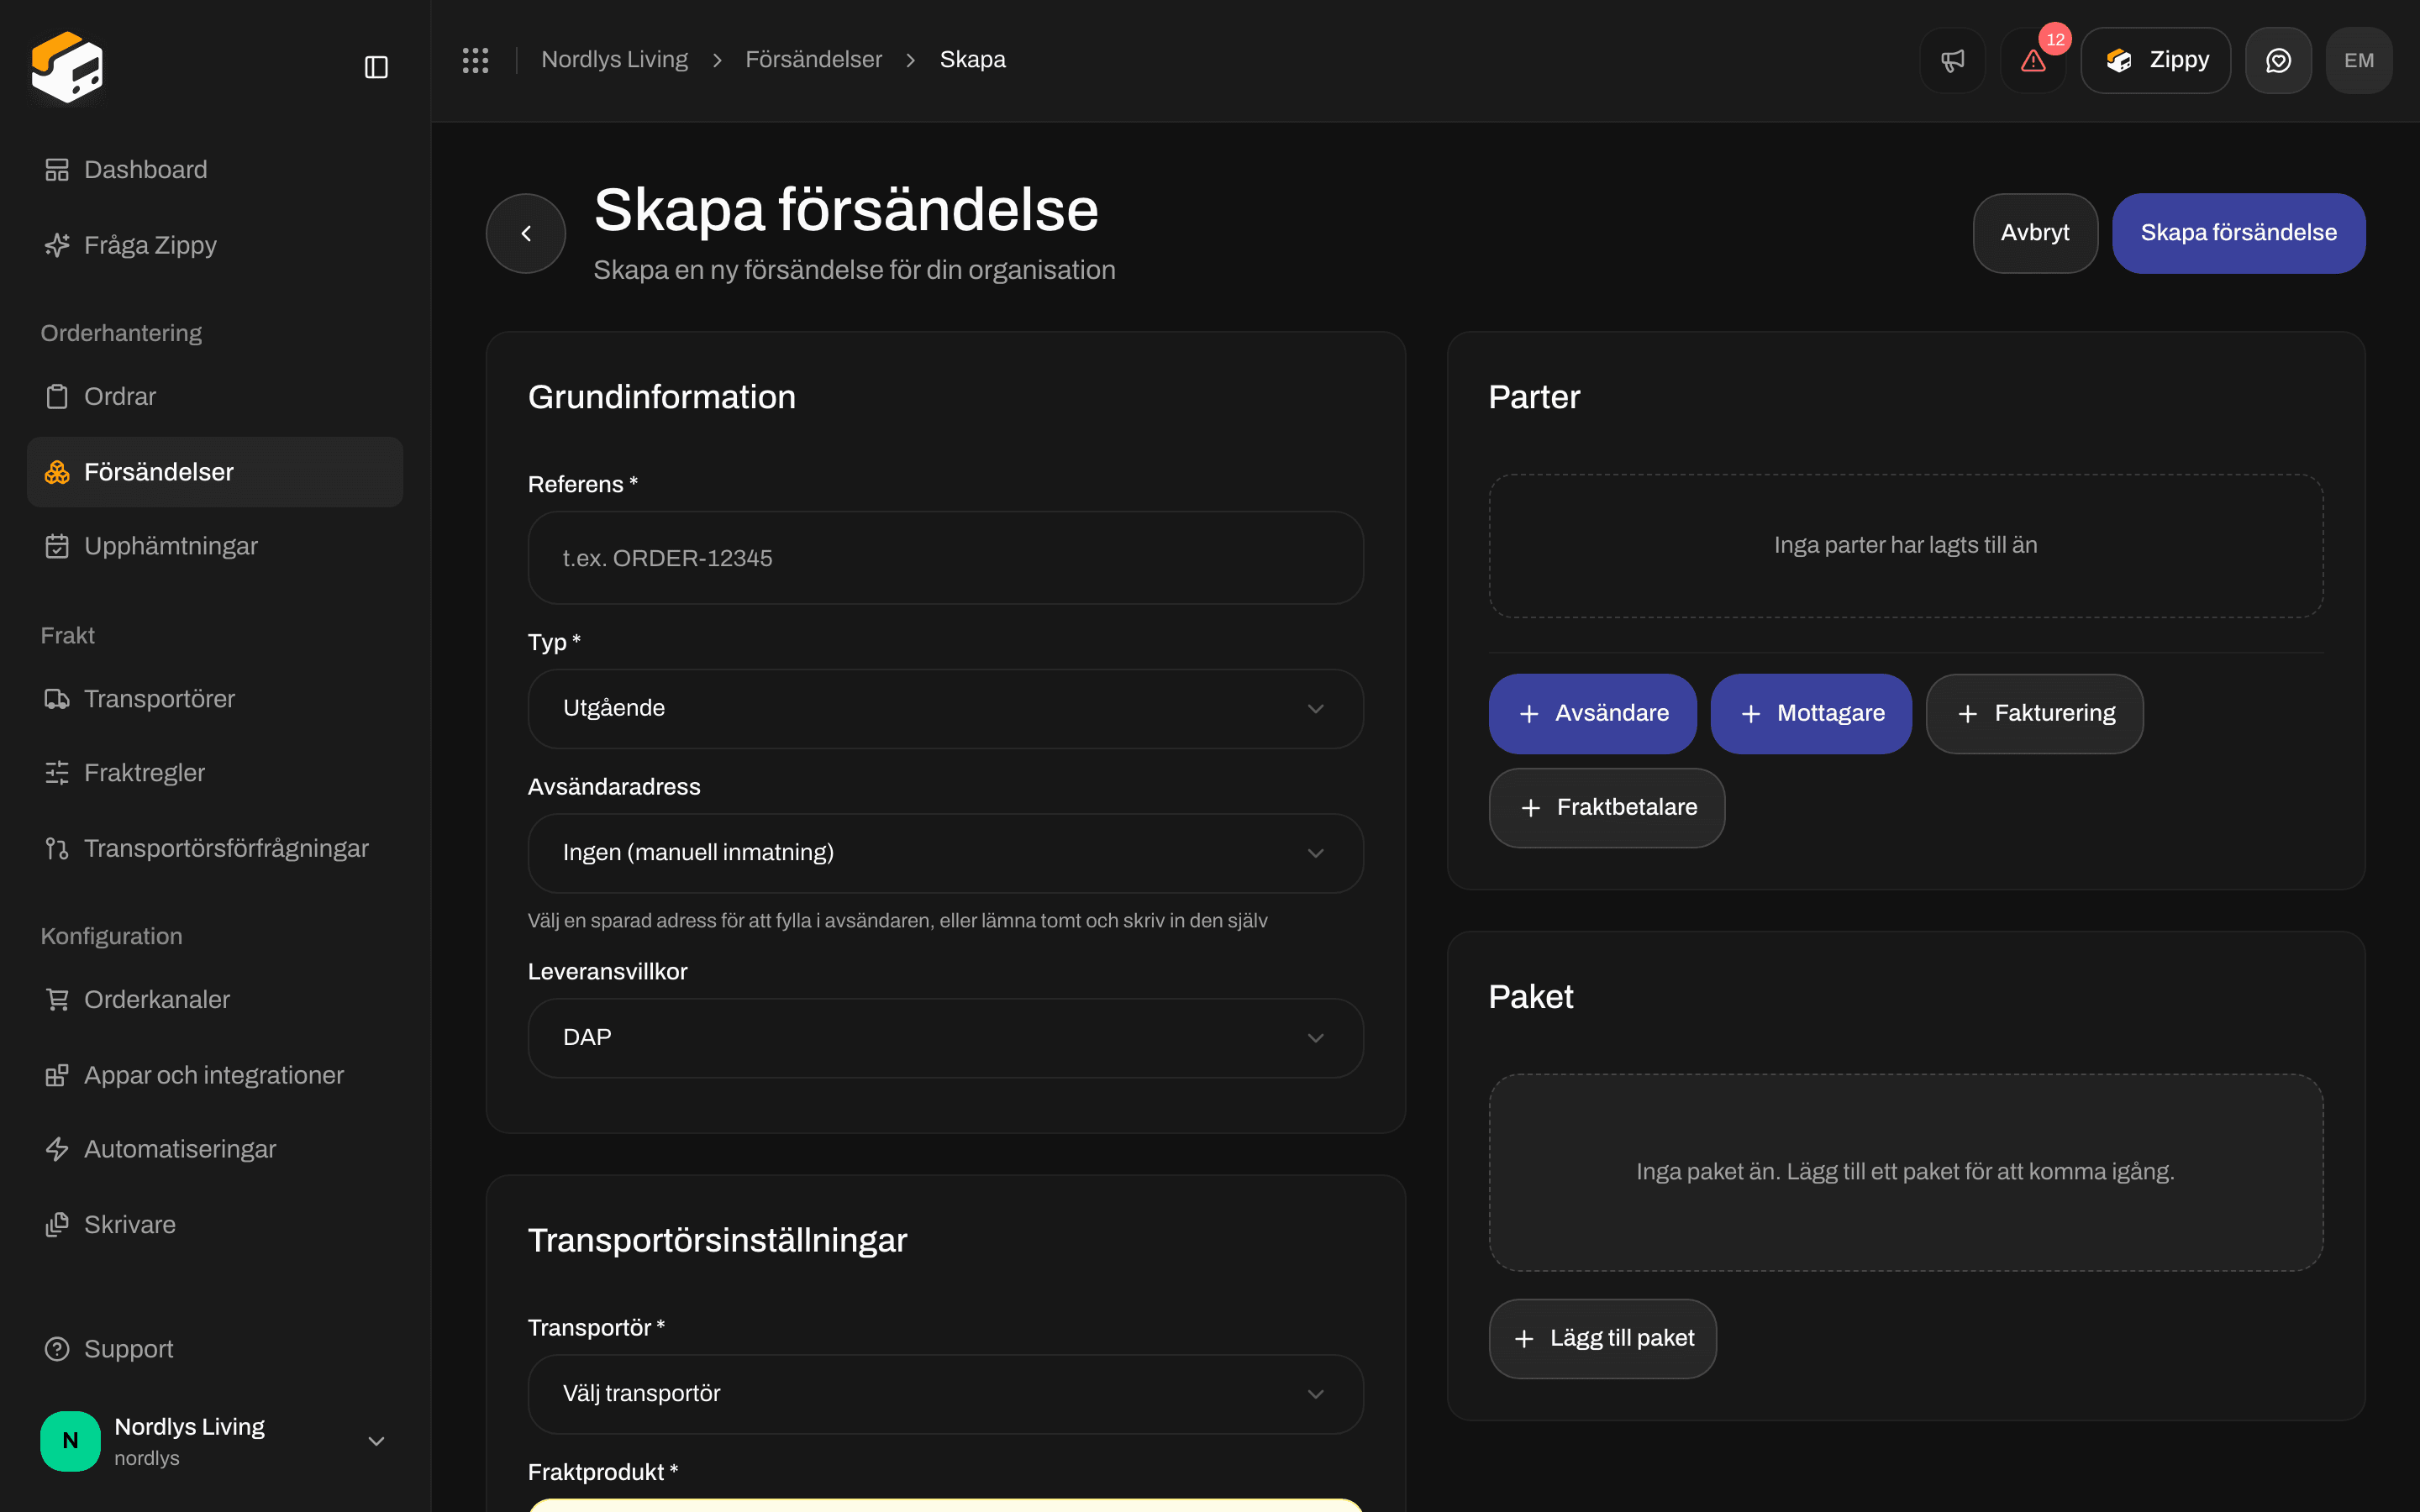Collapse the sidebar with the panel icon
The image size is (2420, 1512).
pyautogui.click(x=376, y=67)
